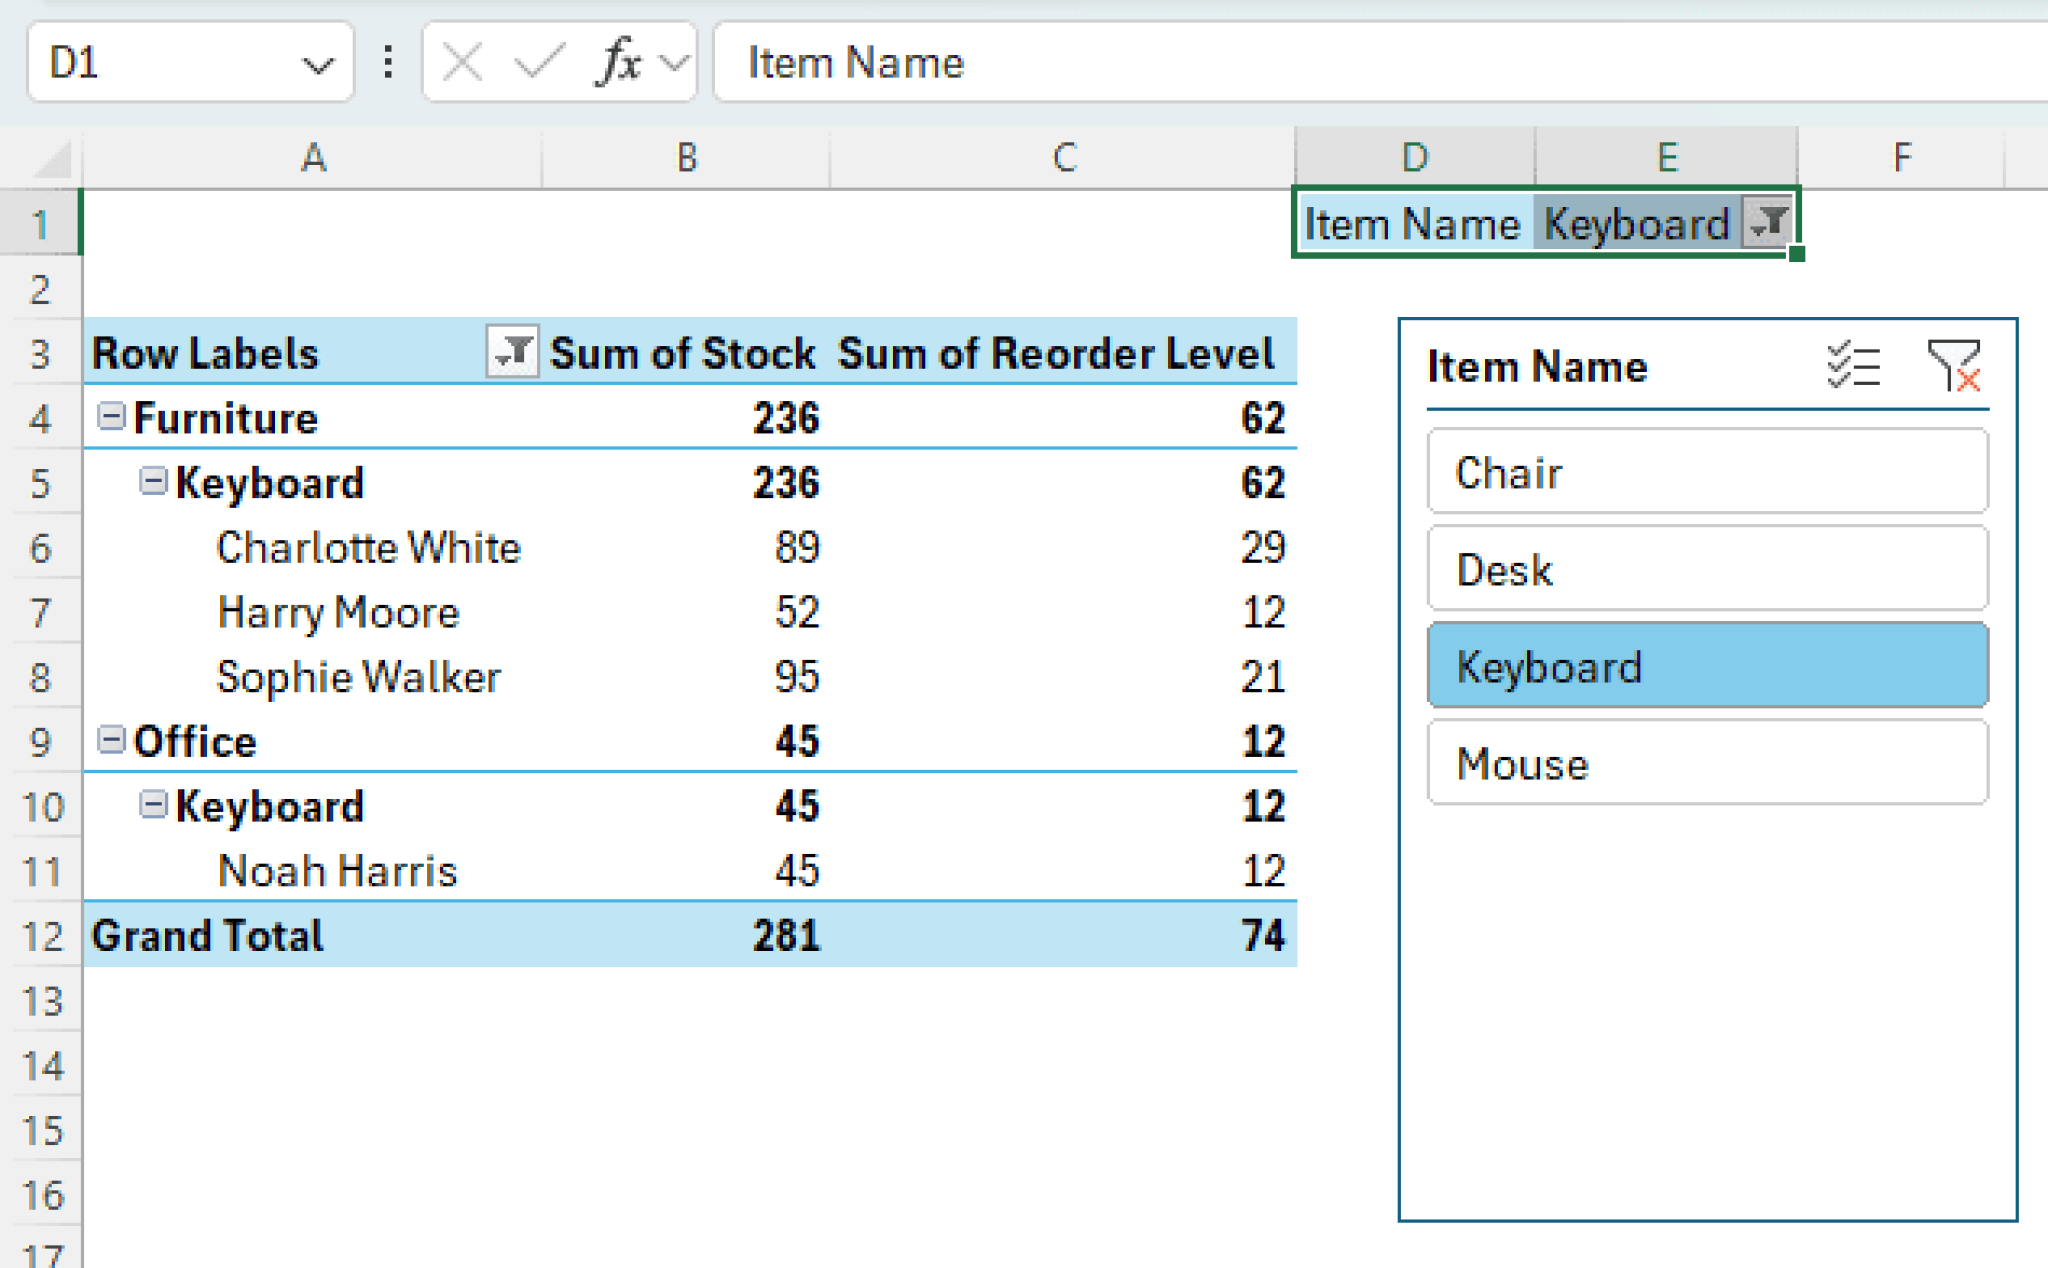Open the Row Labels filter dropdown
Screen dimensions: 2048x1268
pyautogui.click(x=513, y=352)
